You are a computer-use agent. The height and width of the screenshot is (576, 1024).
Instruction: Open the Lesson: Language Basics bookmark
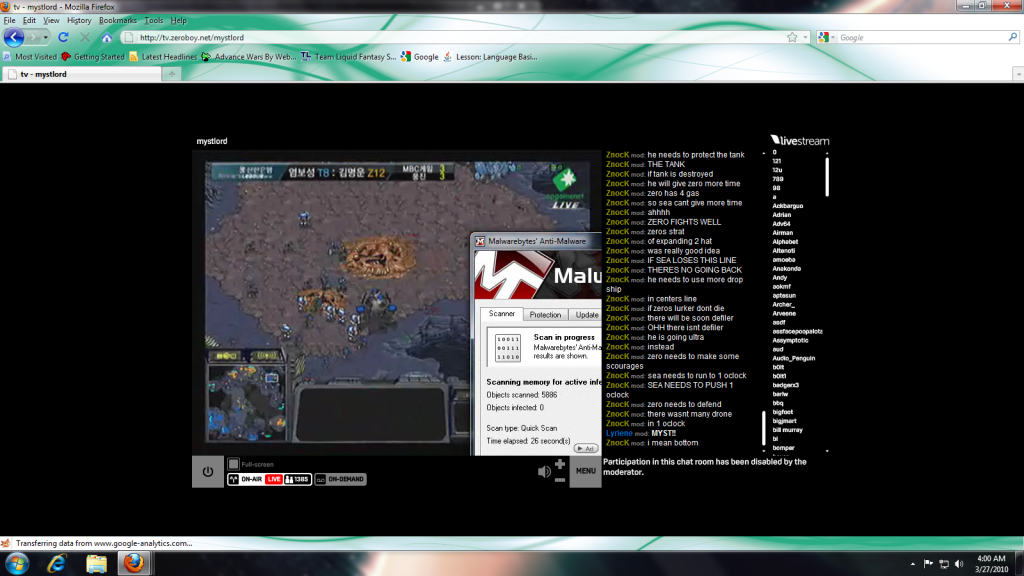tap(490, 57)
